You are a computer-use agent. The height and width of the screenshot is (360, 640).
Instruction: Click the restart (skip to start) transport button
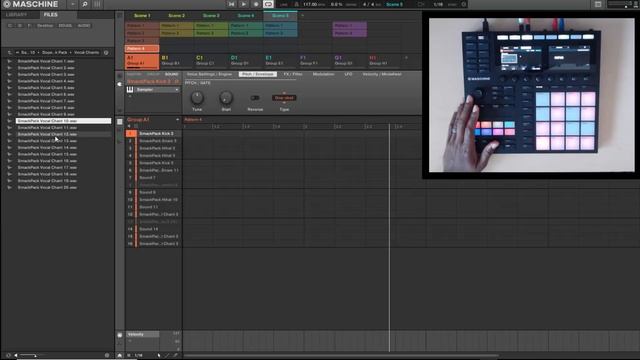(231, 4)
